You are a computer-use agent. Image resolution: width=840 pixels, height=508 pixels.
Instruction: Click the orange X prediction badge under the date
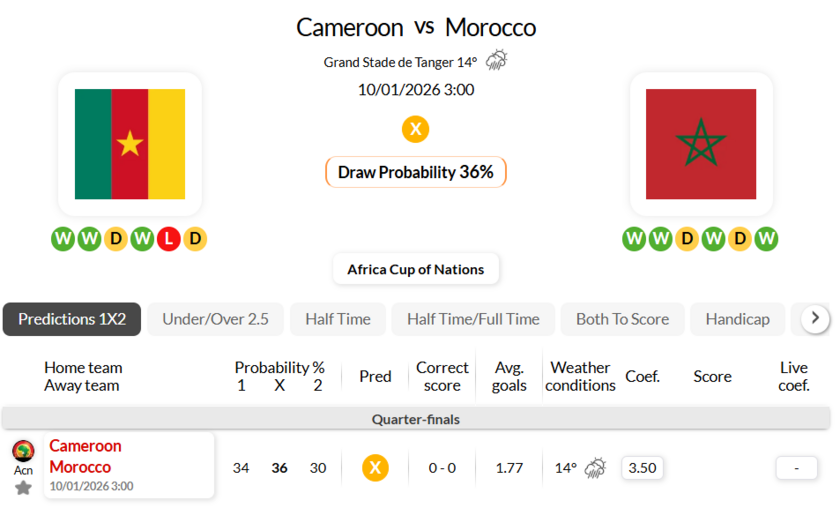415,129
